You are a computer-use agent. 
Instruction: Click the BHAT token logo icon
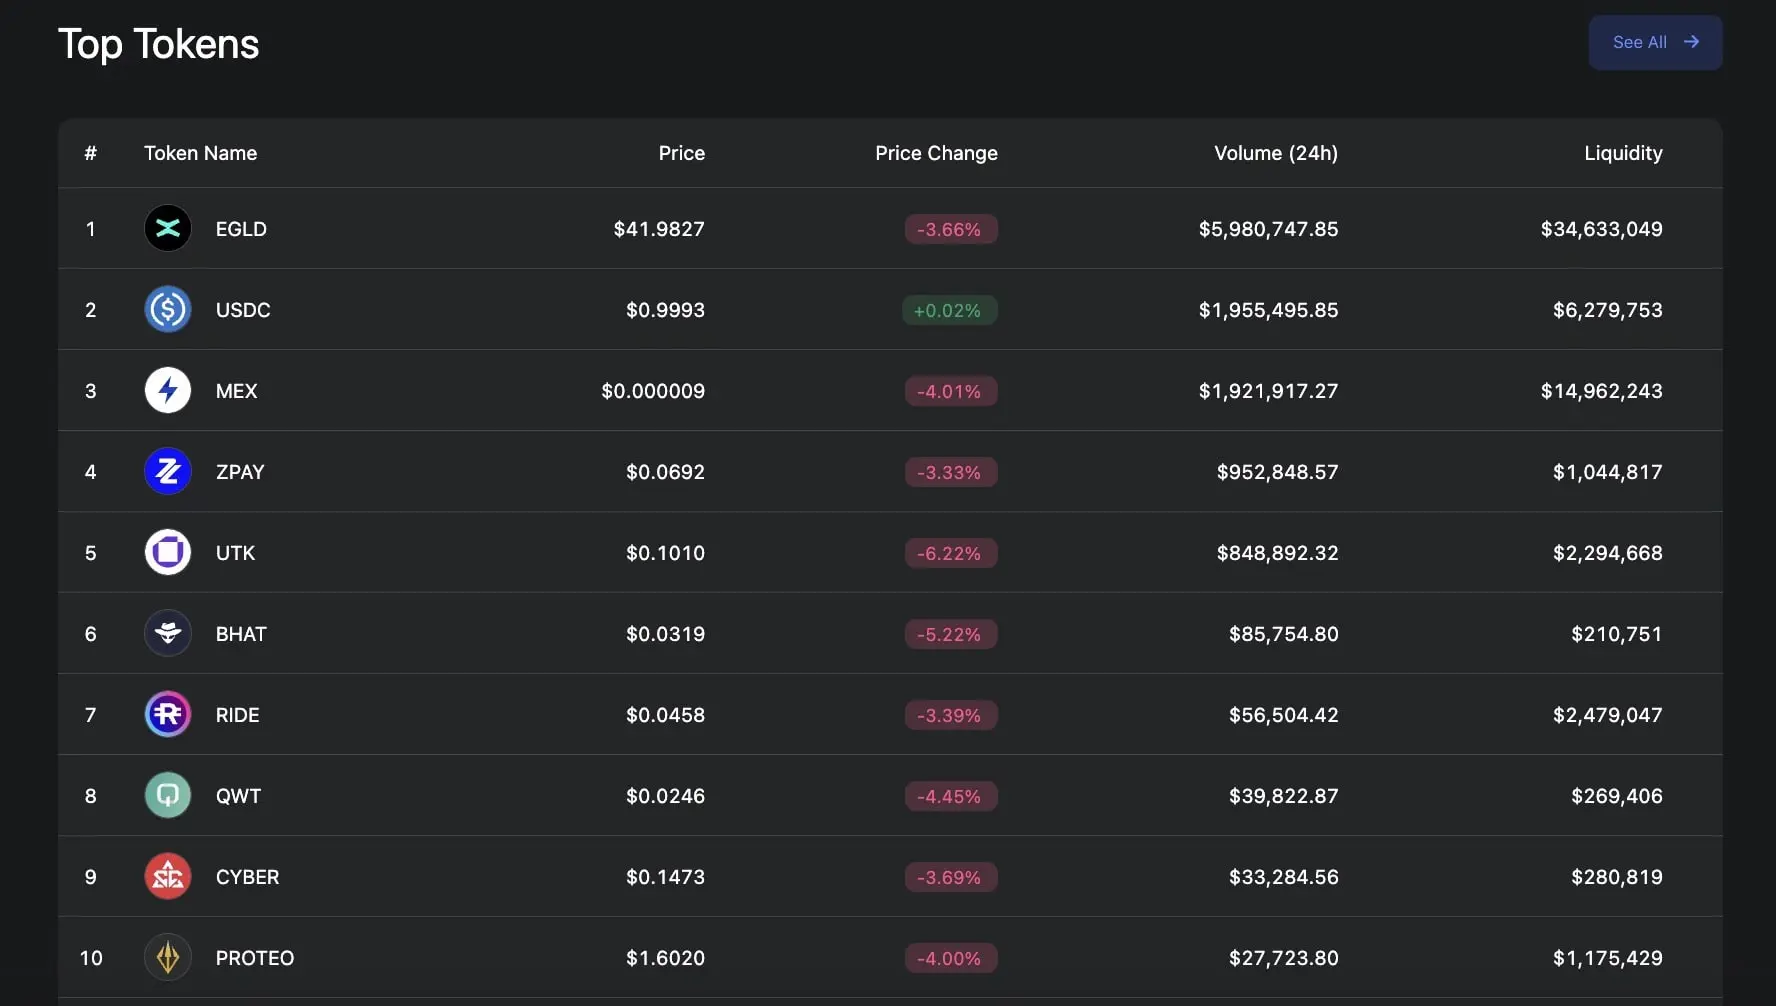pos(168,634)
